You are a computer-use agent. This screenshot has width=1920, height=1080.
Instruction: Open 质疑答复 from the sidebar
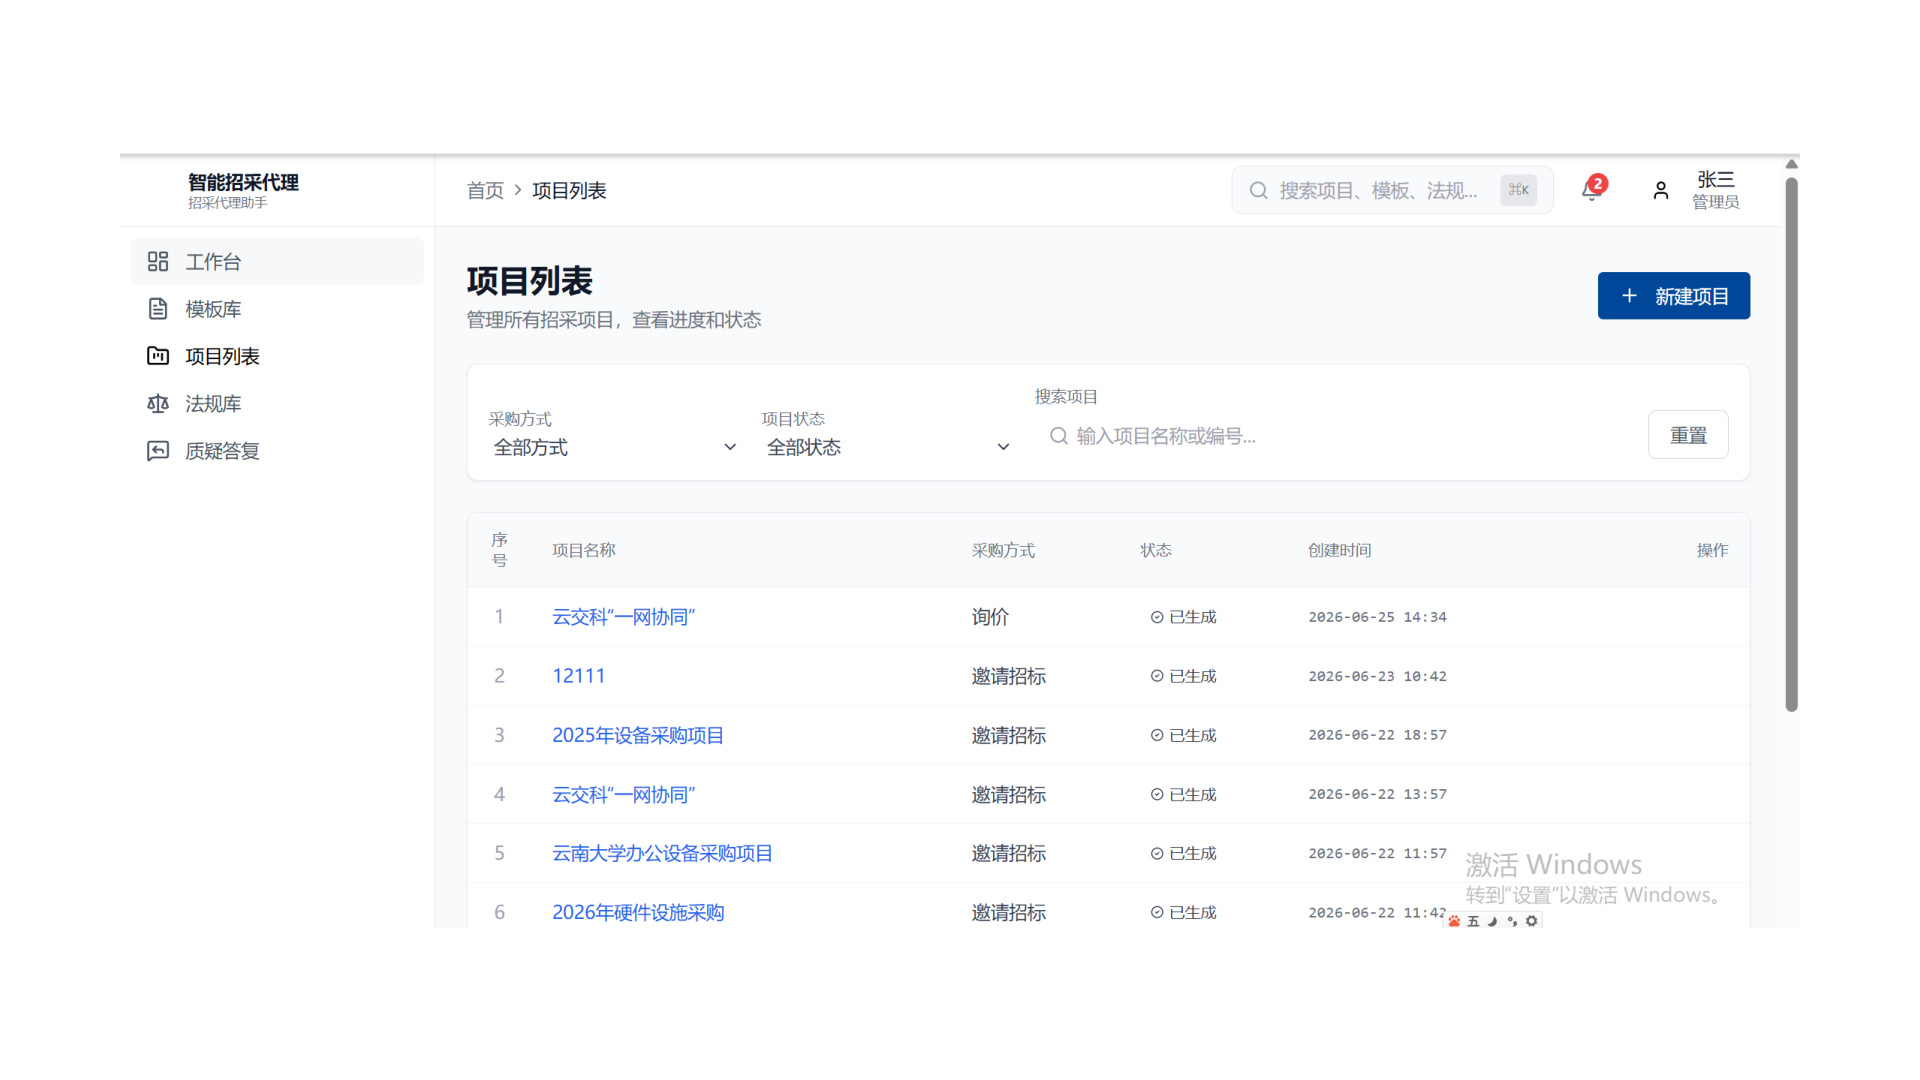277,451
